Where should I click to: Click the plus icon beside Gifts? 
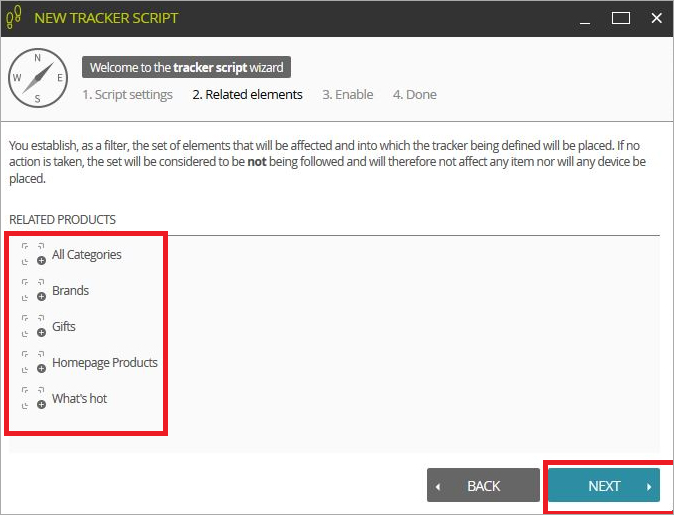[41, 333]
